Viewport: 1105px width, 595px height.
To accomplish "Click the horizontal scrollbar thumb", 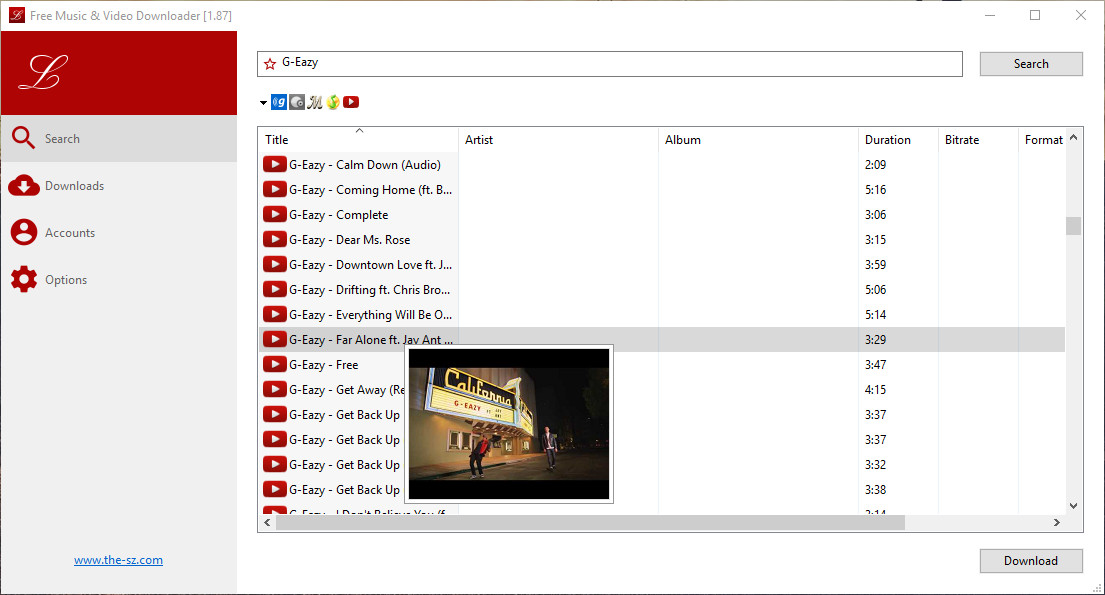I will pos(591,522).
